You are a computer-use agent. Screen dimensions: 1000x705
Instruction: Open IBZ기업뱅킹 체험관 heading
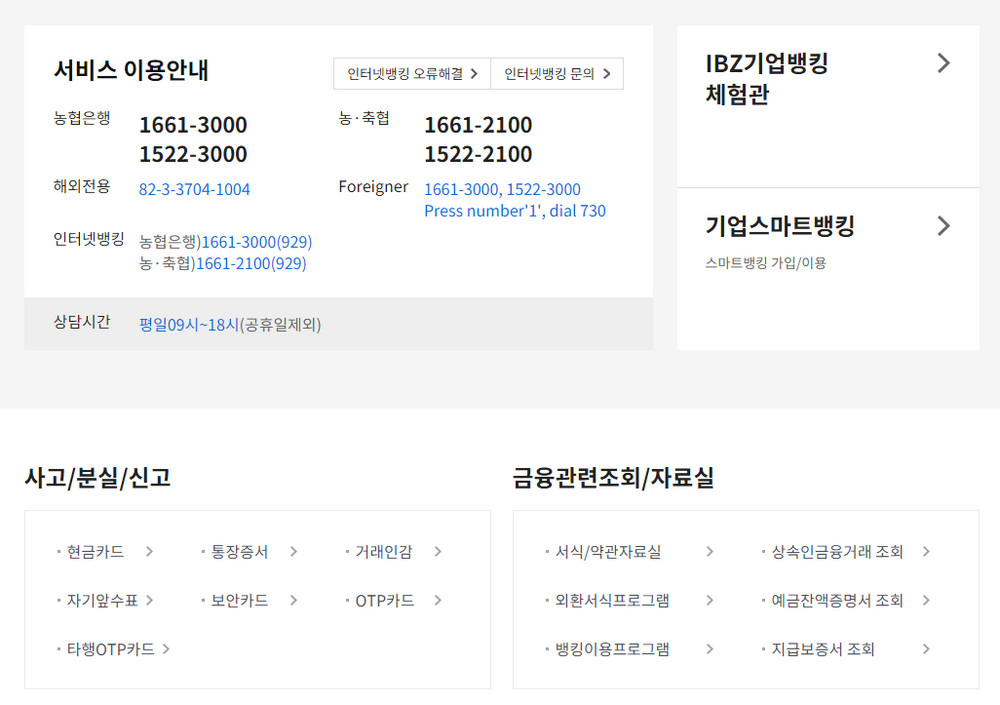tap(767, 78)
